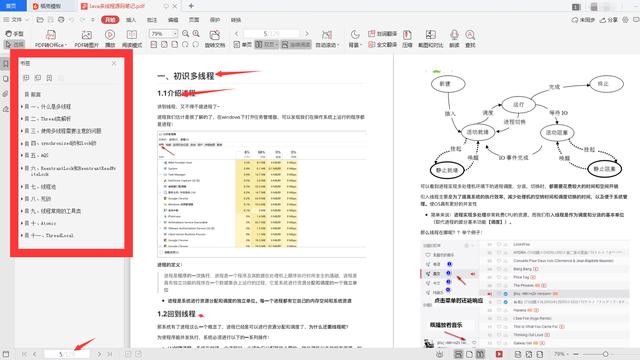Expand bookmark 一、什么是多线程
640x360 pixels.
pyautogui.click(x=22, y=107)
